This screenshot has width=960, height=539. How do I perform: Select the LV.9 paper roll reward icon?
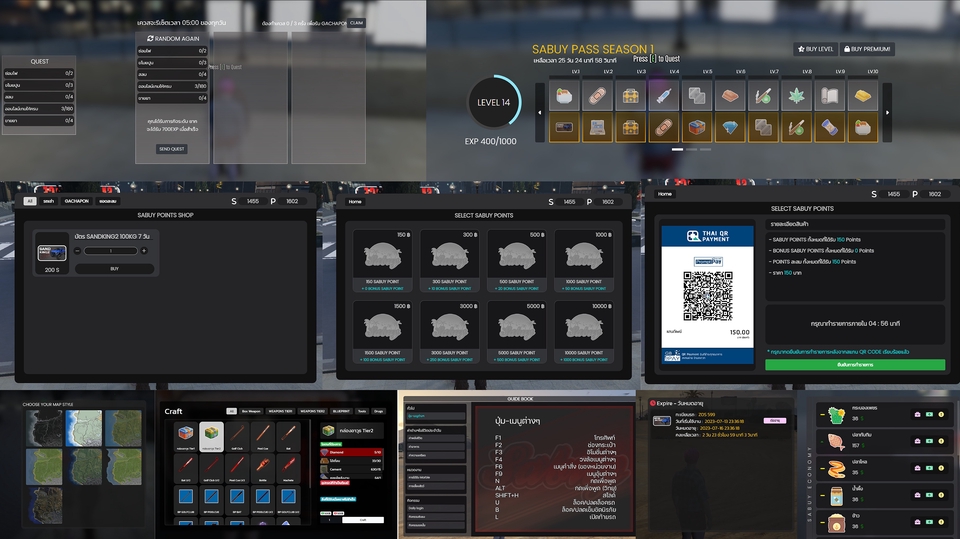(x=829, y=96)
